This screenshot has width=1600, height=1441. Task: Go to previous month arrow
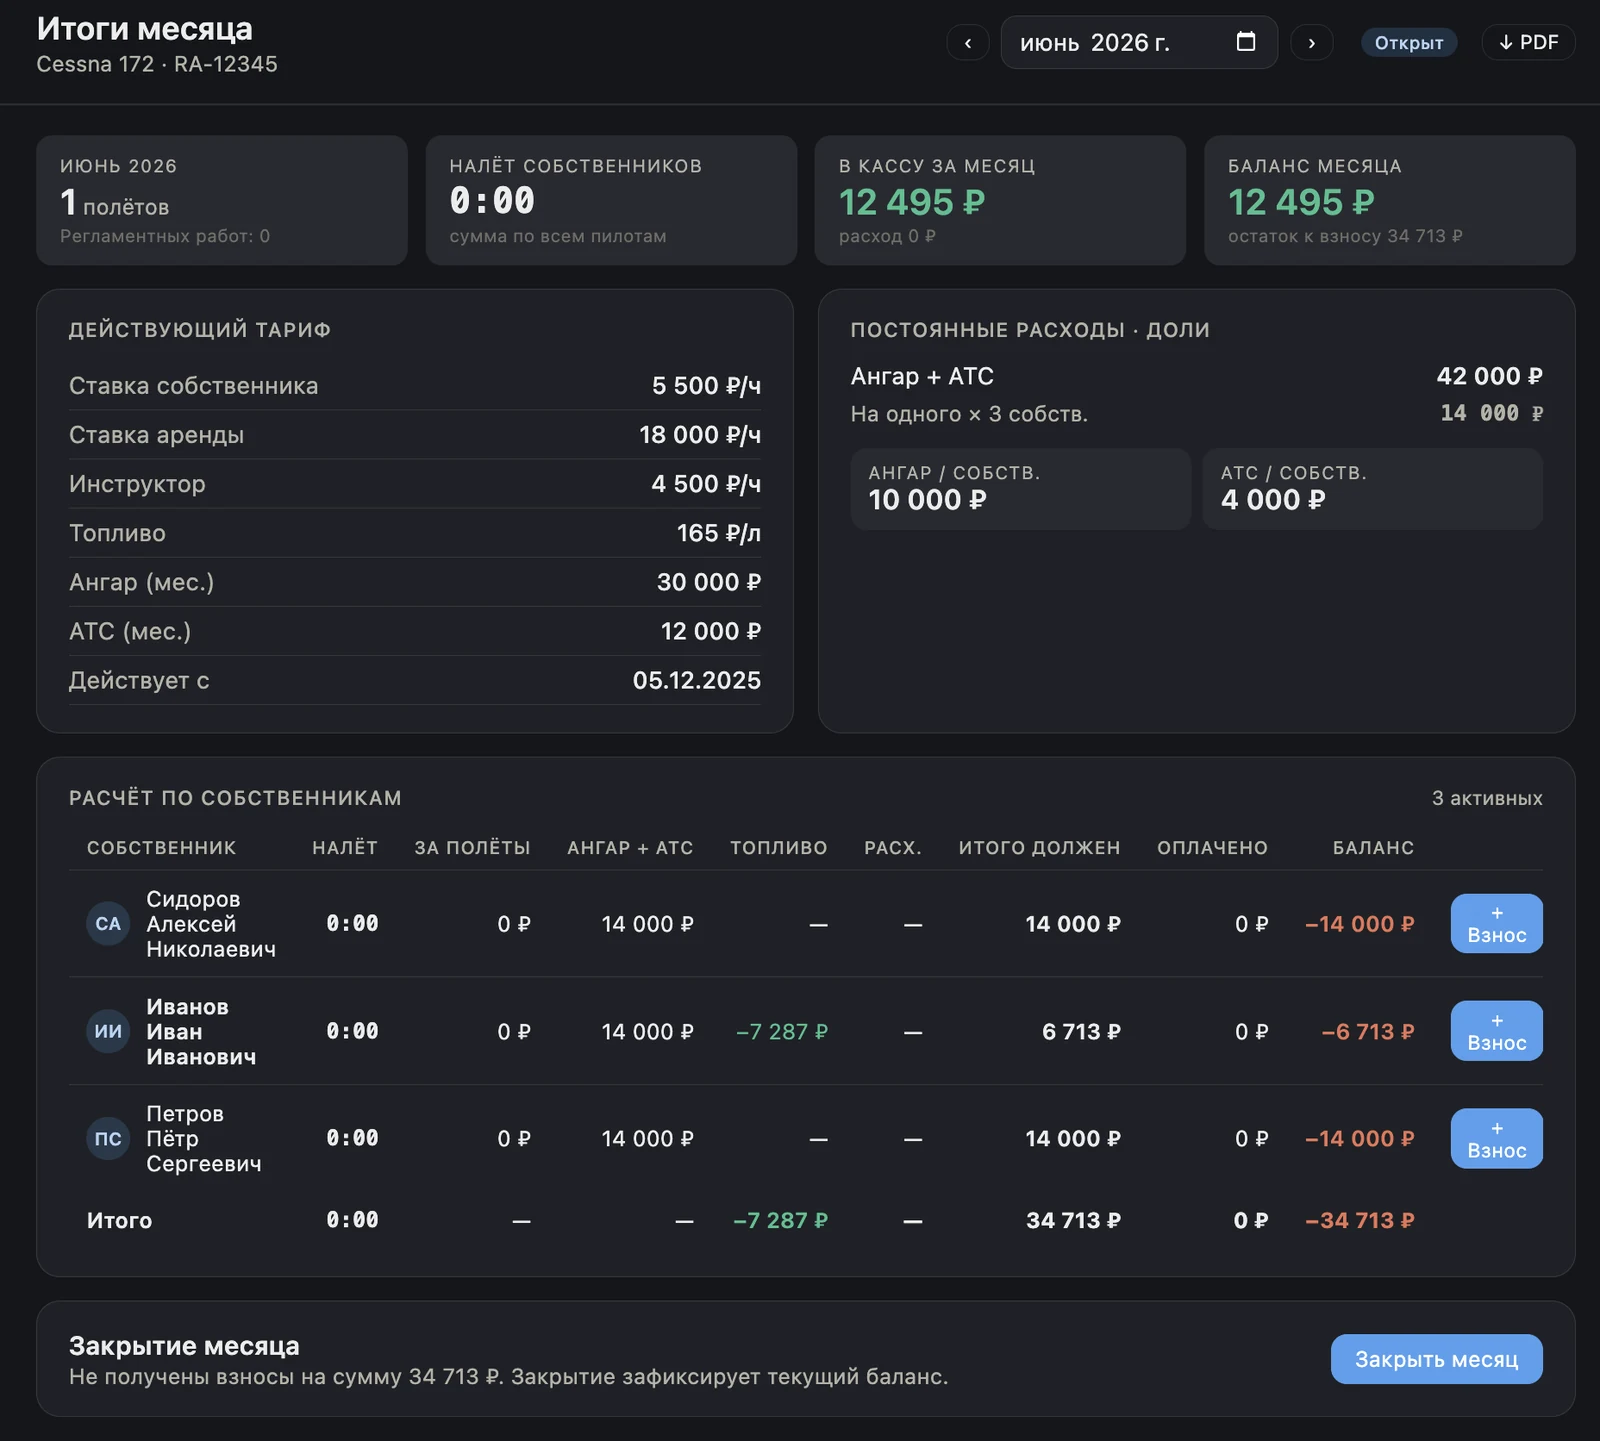[968, 43]
